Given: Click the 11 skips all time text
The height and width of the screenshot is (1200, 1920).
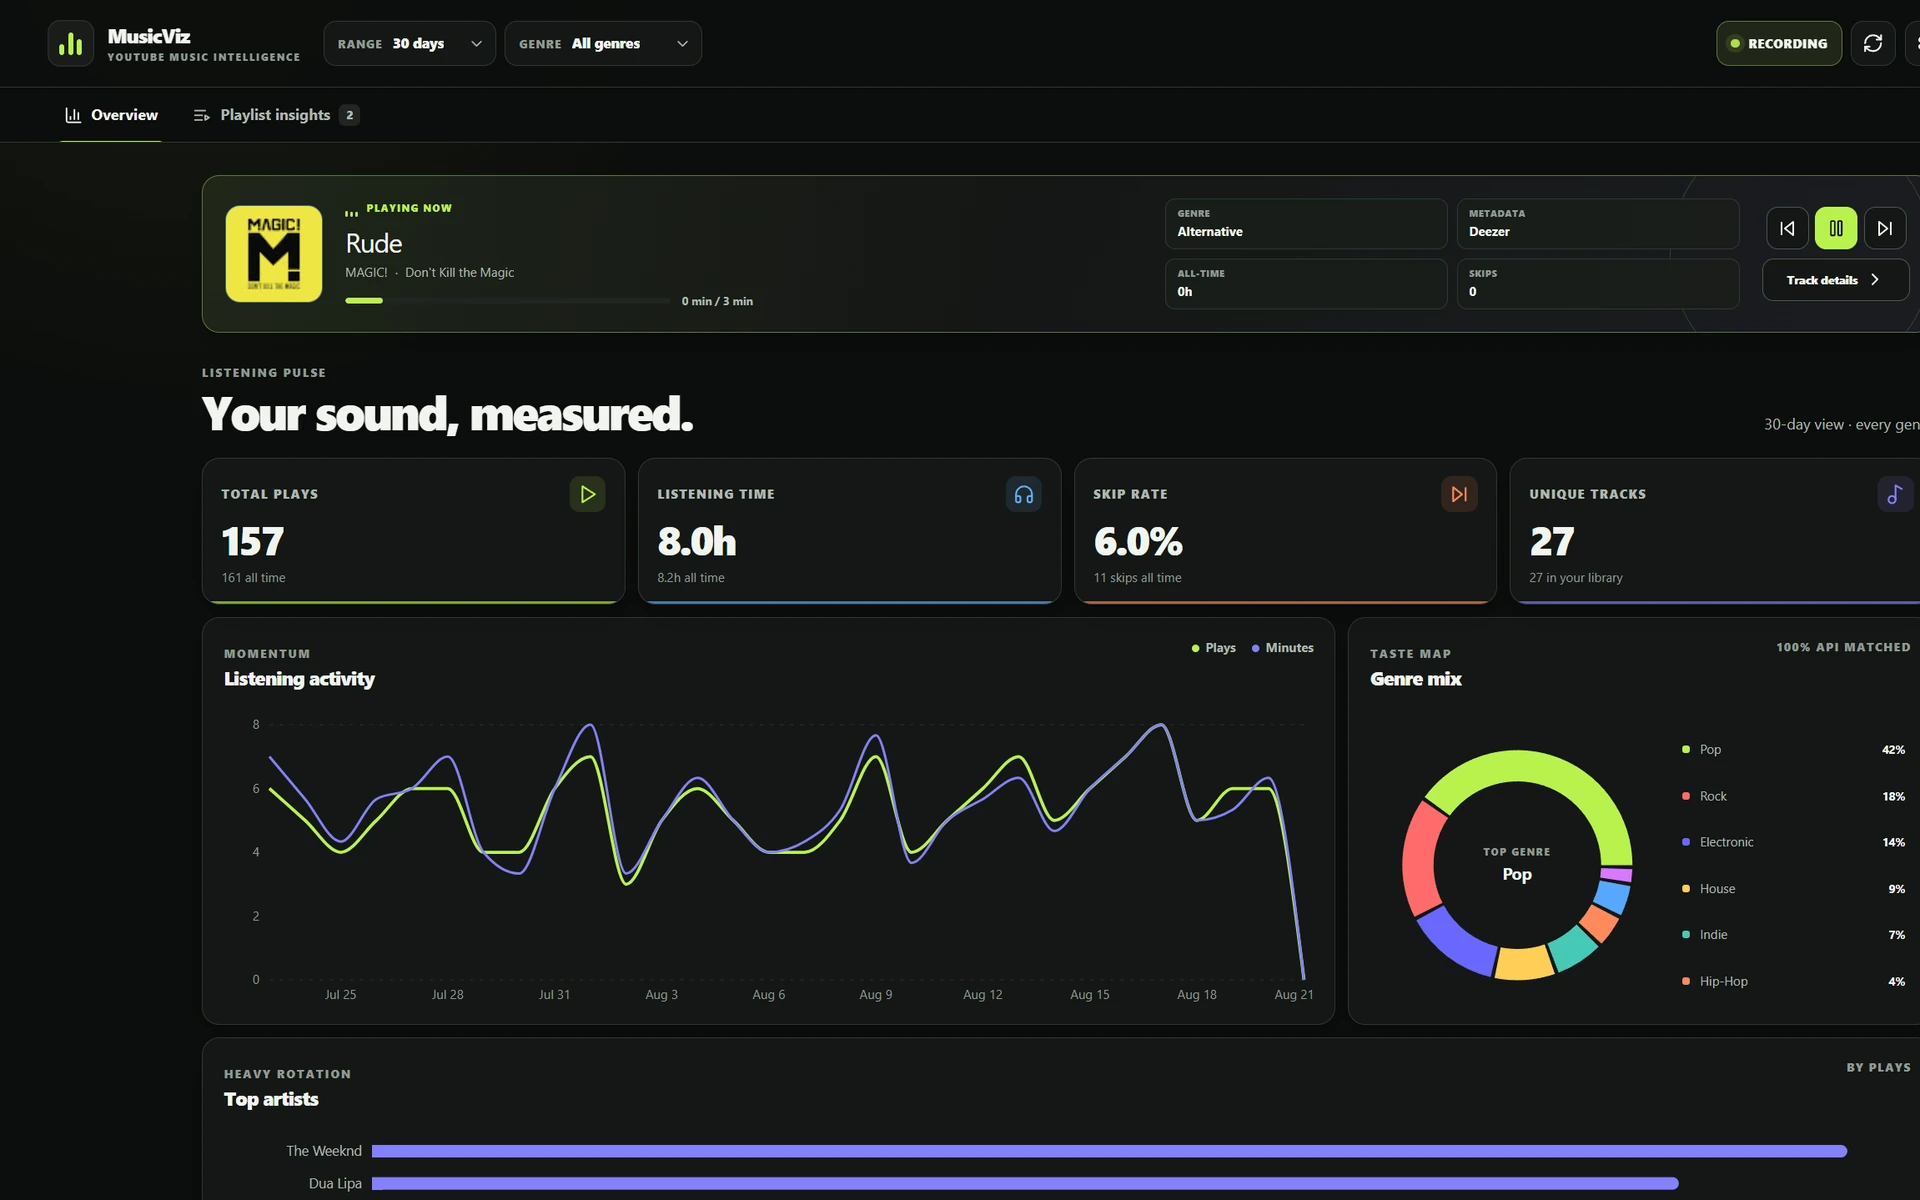Looking at the screenshot, I should coord(1137,578).
